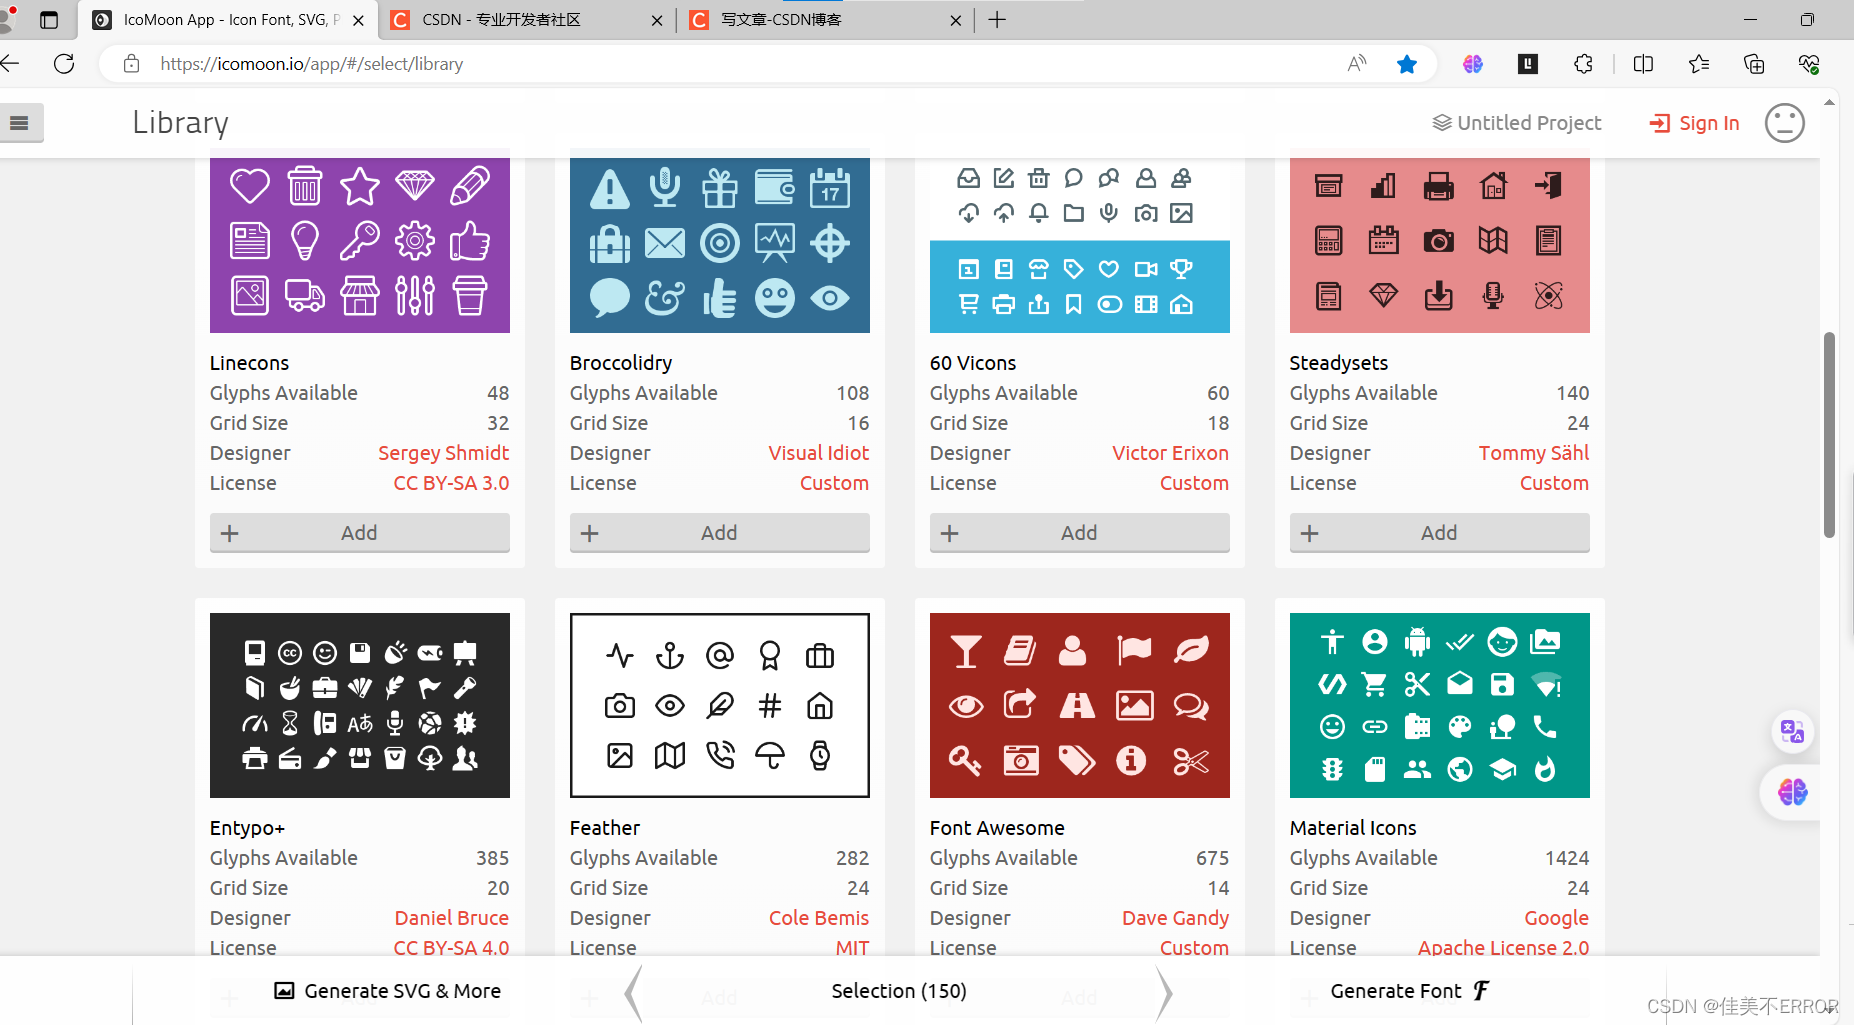Open Untitled Project manager
The image size is (1854, 1025).
point(1517,123)
